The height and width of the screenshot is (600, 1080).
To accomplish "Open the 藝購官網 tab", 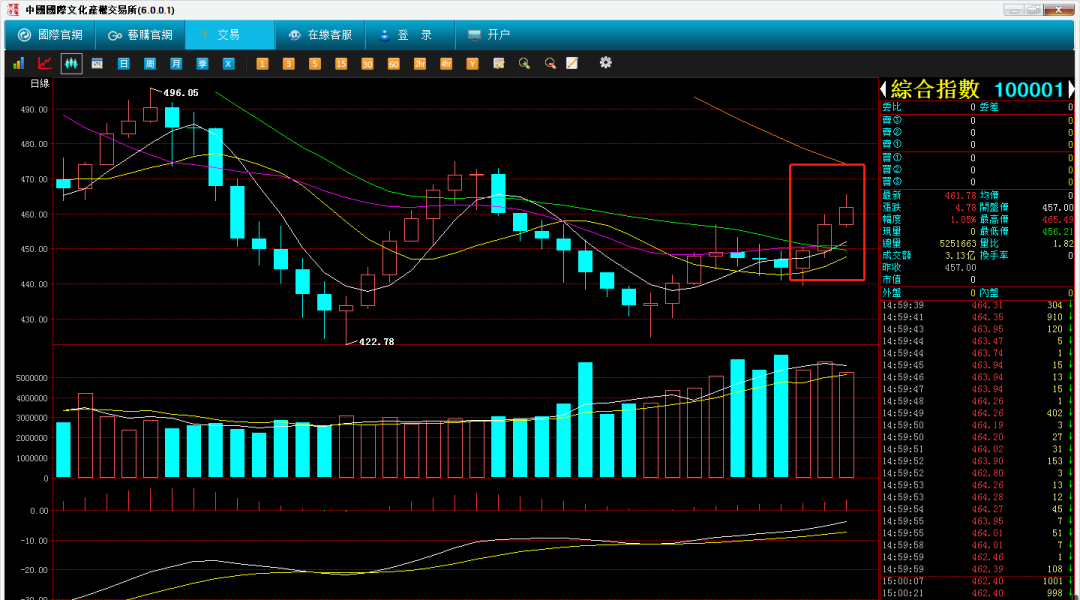I will click(x=141, y=35).
